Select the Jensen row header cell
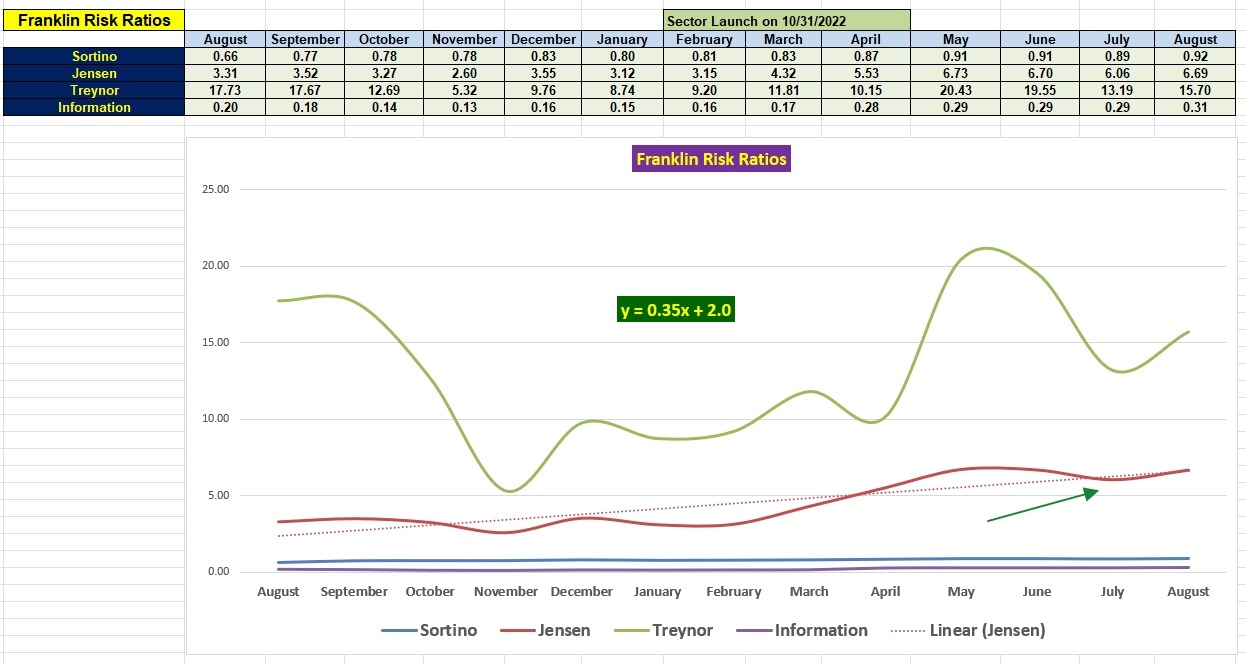Viewport: 1246px width, 664px height. [x=94, y=73]
